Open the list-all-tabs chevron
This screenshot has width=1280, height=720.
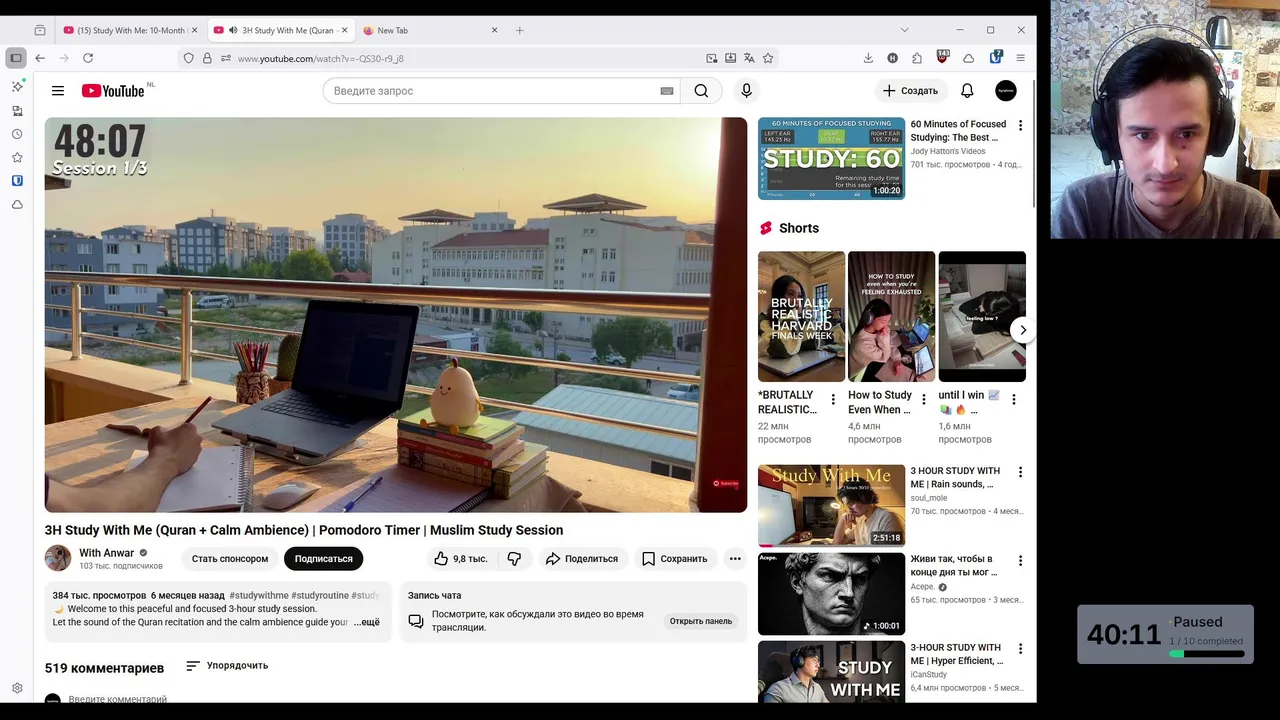[904, 30]
